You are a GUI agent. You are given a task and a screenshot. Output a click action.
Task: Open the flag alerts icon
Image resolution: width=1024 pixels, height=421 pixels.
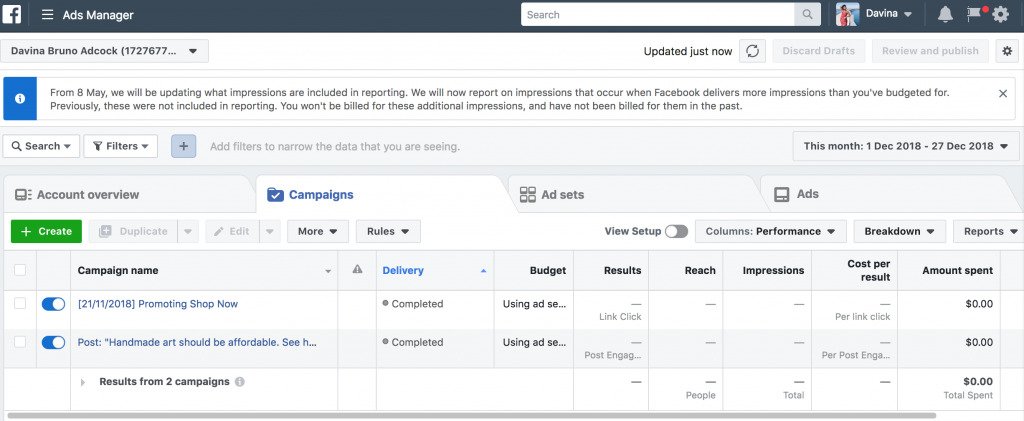coord(974,14)
